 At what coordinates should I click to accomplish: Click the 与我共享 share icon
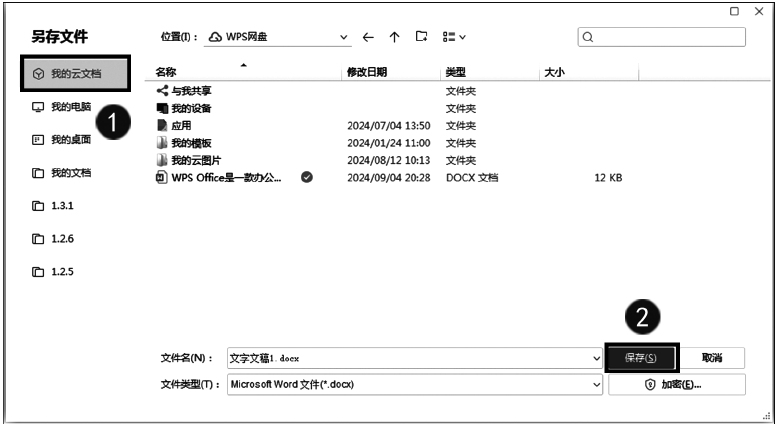point(162,91)
